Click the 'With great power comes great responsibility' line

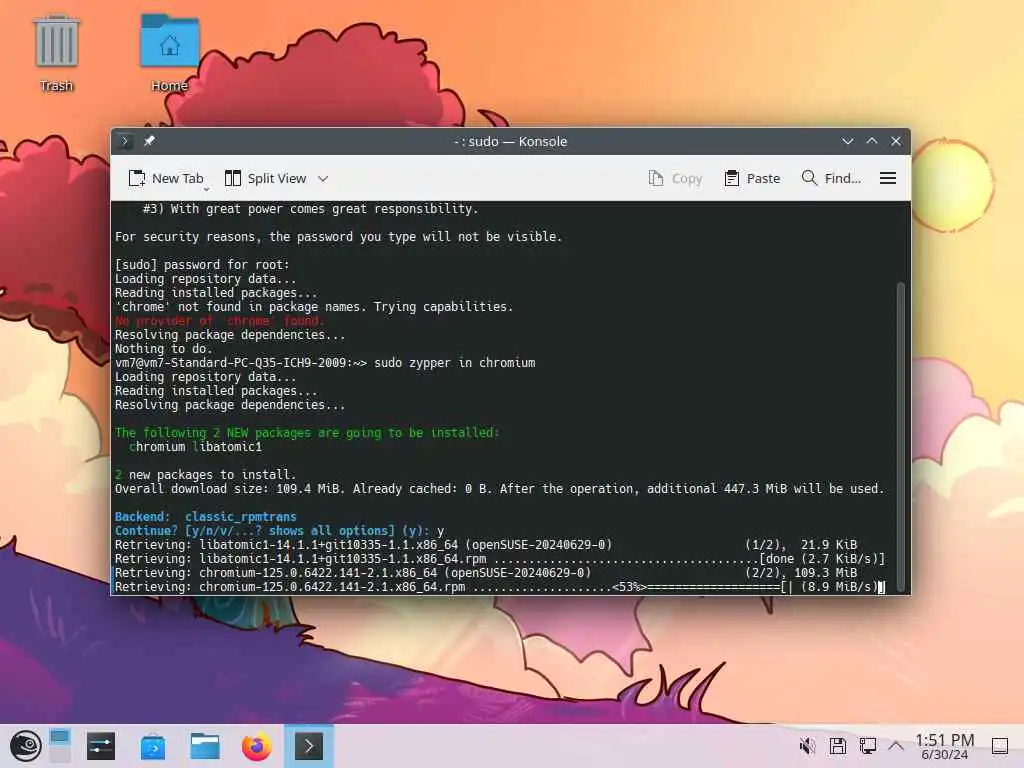[311, 208]
